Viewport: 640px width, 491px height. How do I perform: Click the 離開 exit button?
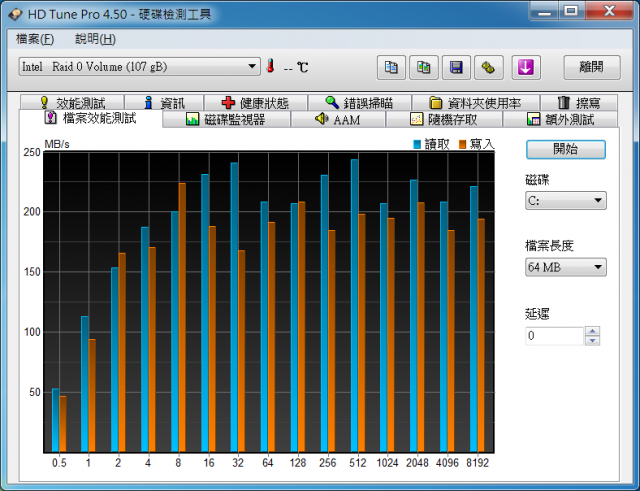592,67
